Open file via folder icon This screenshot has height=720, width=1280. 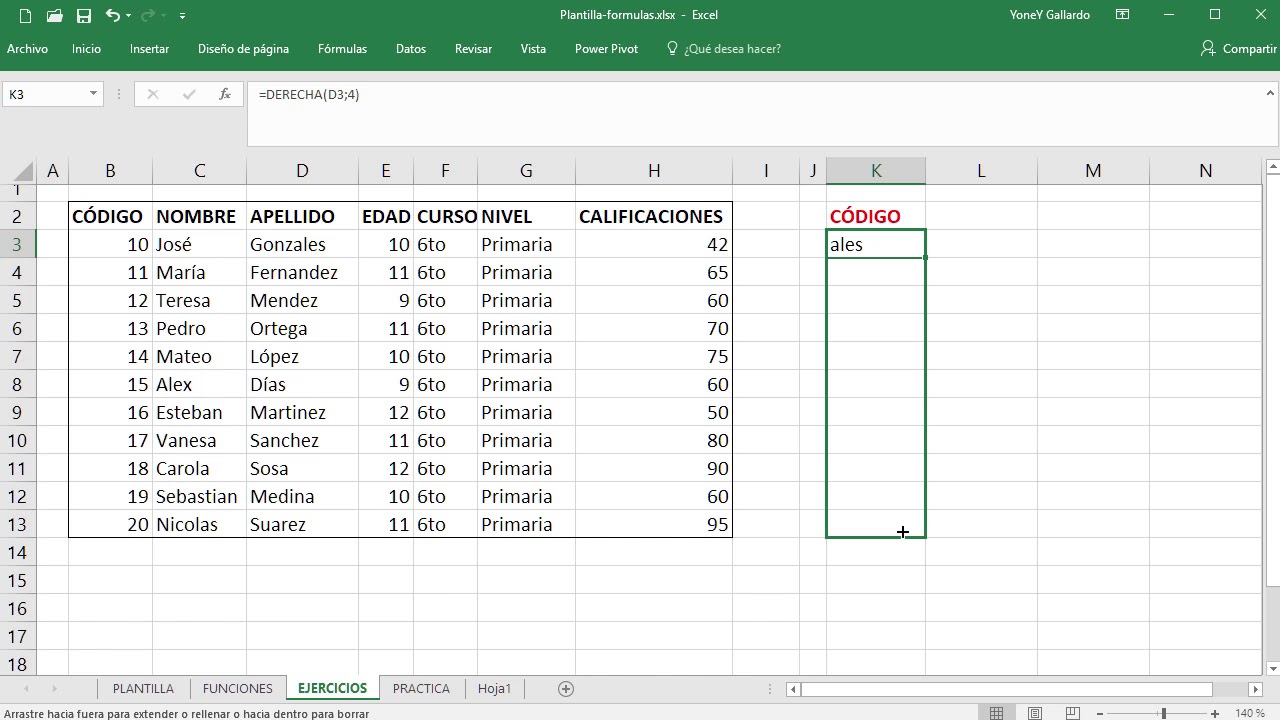click(55, 16)
